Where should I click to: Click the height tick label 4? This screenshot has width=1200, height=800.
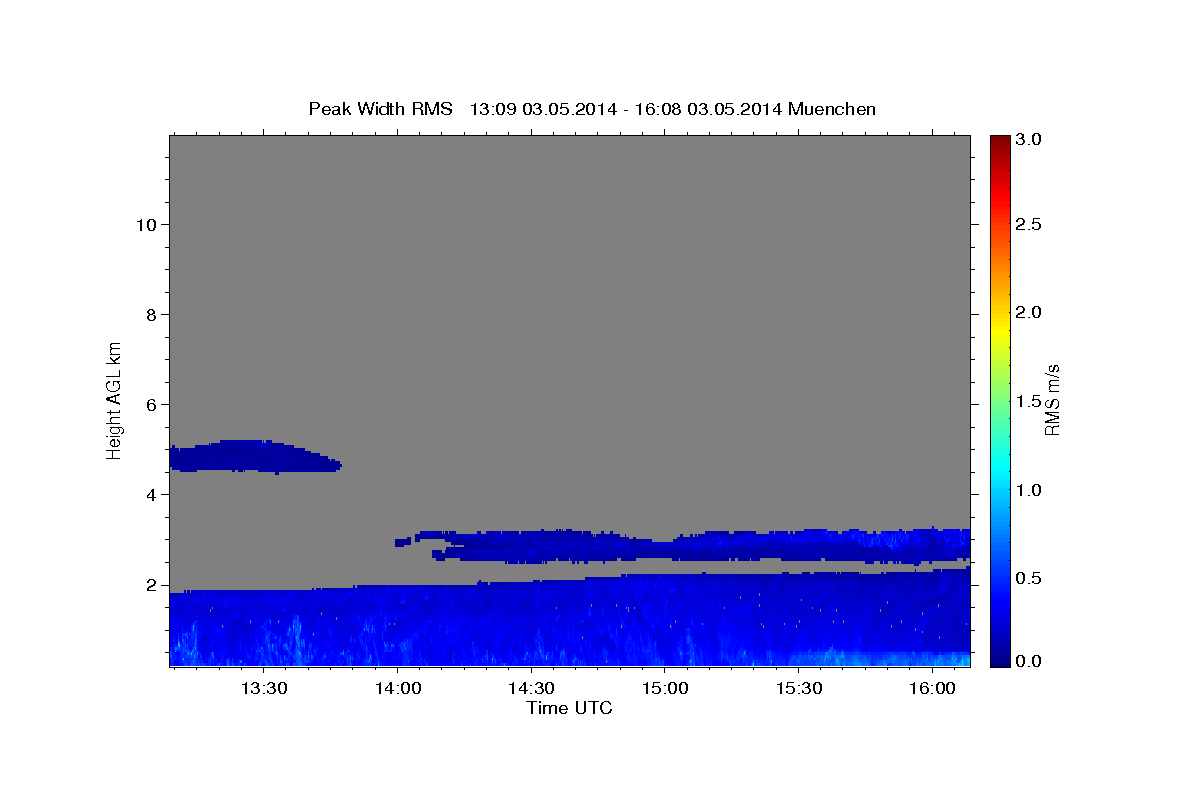150,495
